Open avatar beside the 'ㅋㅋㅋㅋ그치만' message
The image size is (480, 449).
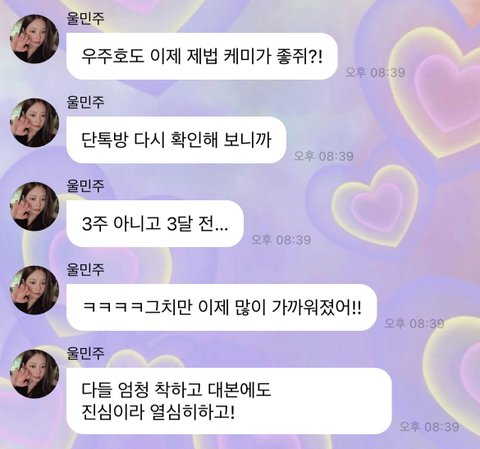click(34, 290)
